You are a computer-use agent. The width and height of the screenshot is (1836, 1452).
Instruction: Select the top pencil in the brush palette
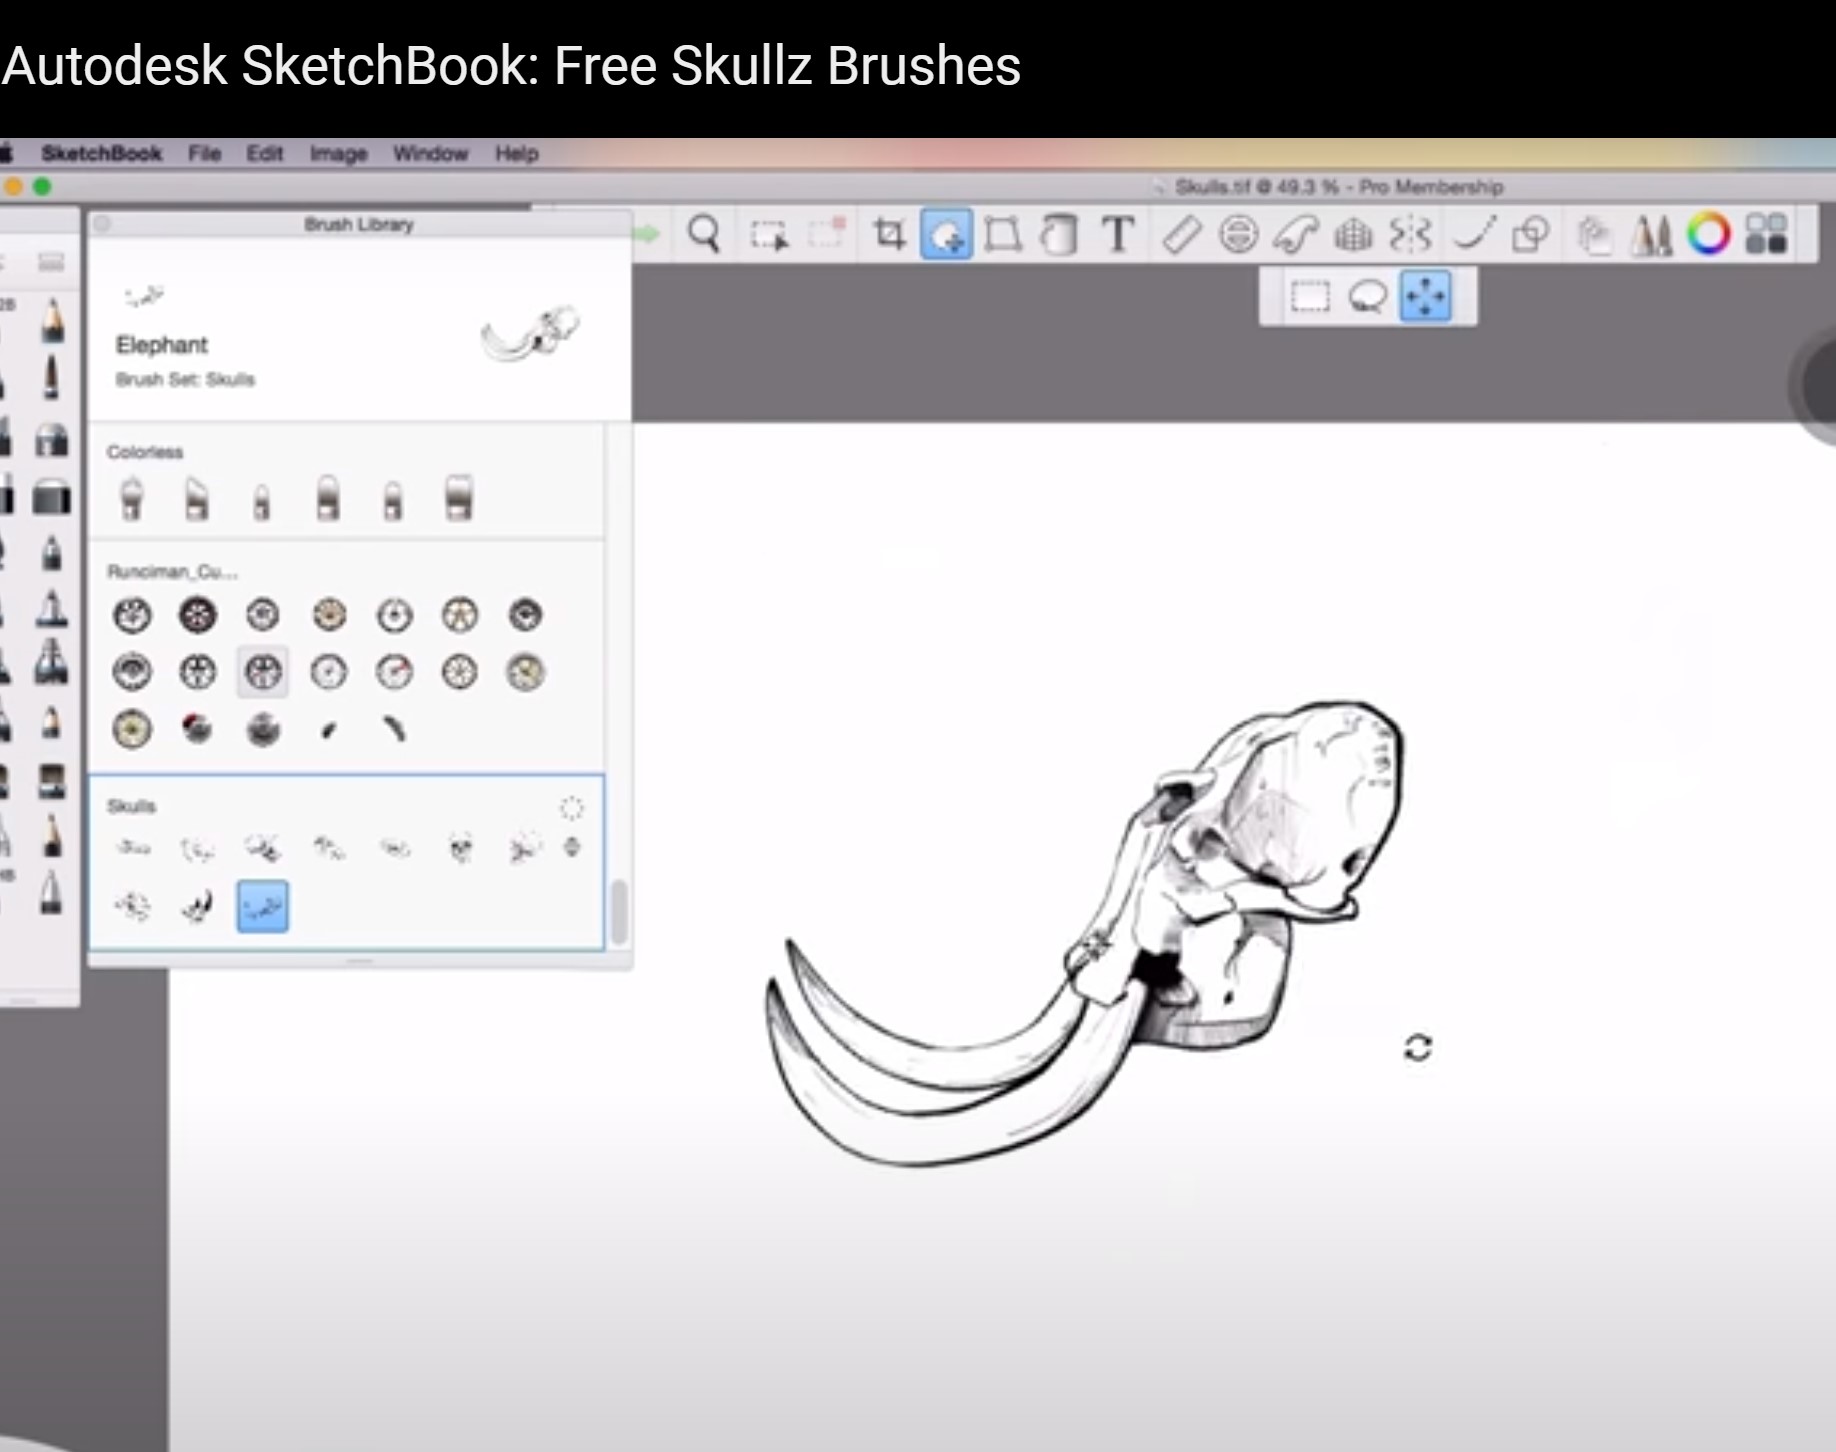tap(52, 320)
